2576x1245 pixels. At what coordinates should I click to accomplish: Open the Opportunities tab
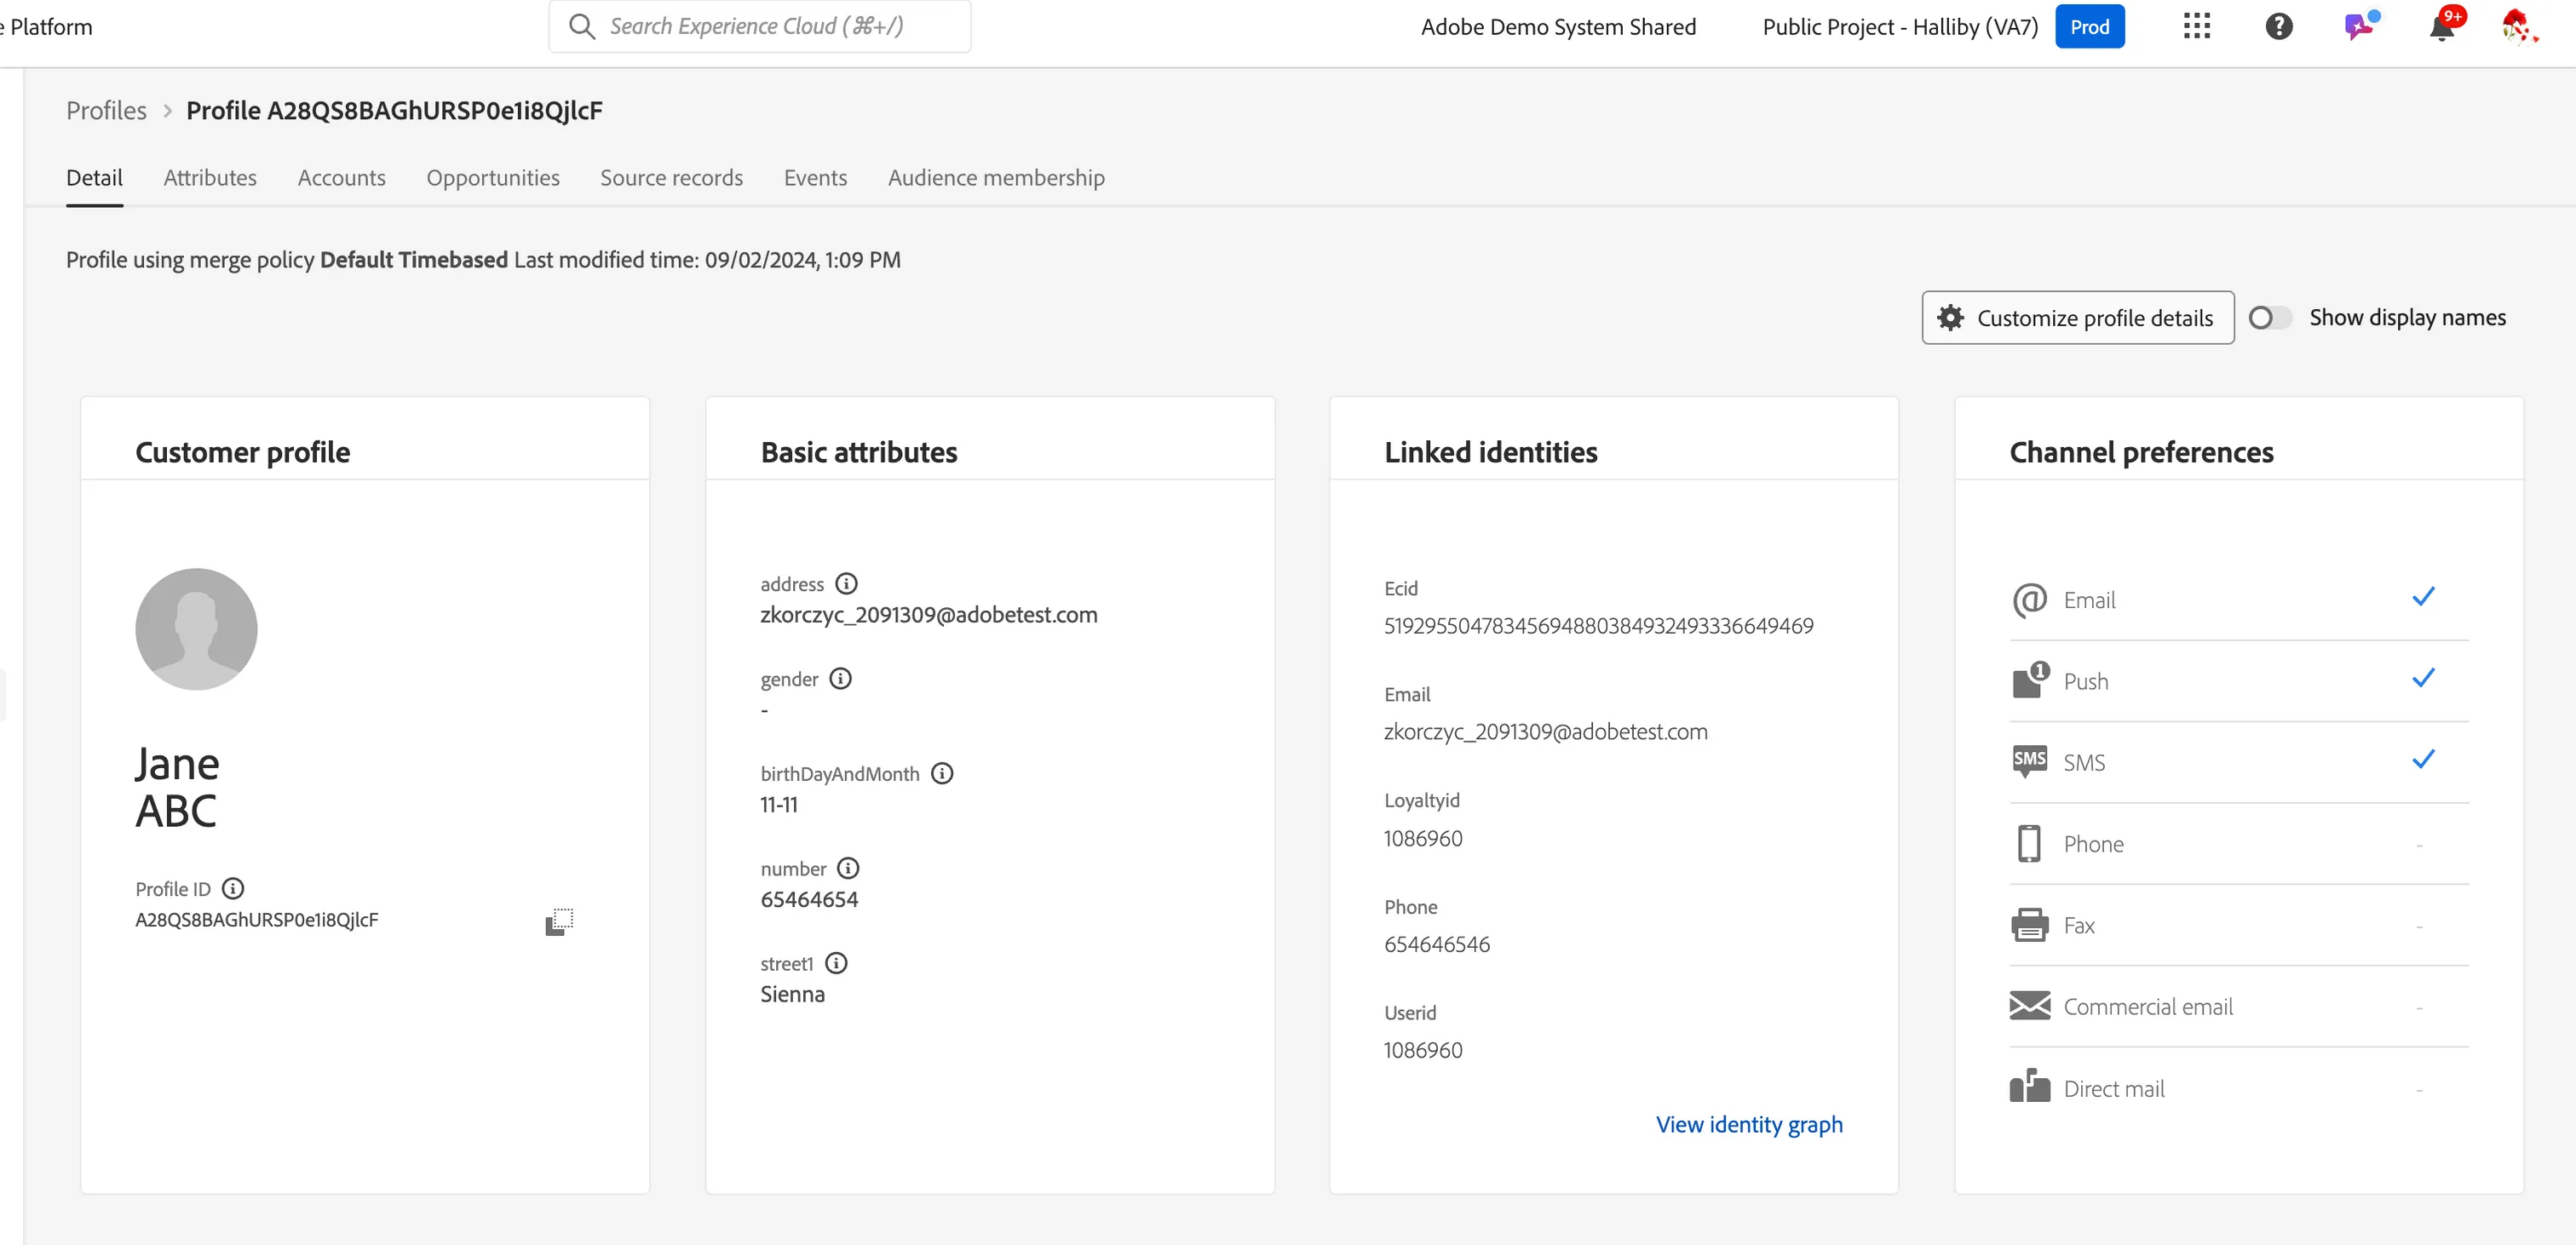[x=493, y=178]
